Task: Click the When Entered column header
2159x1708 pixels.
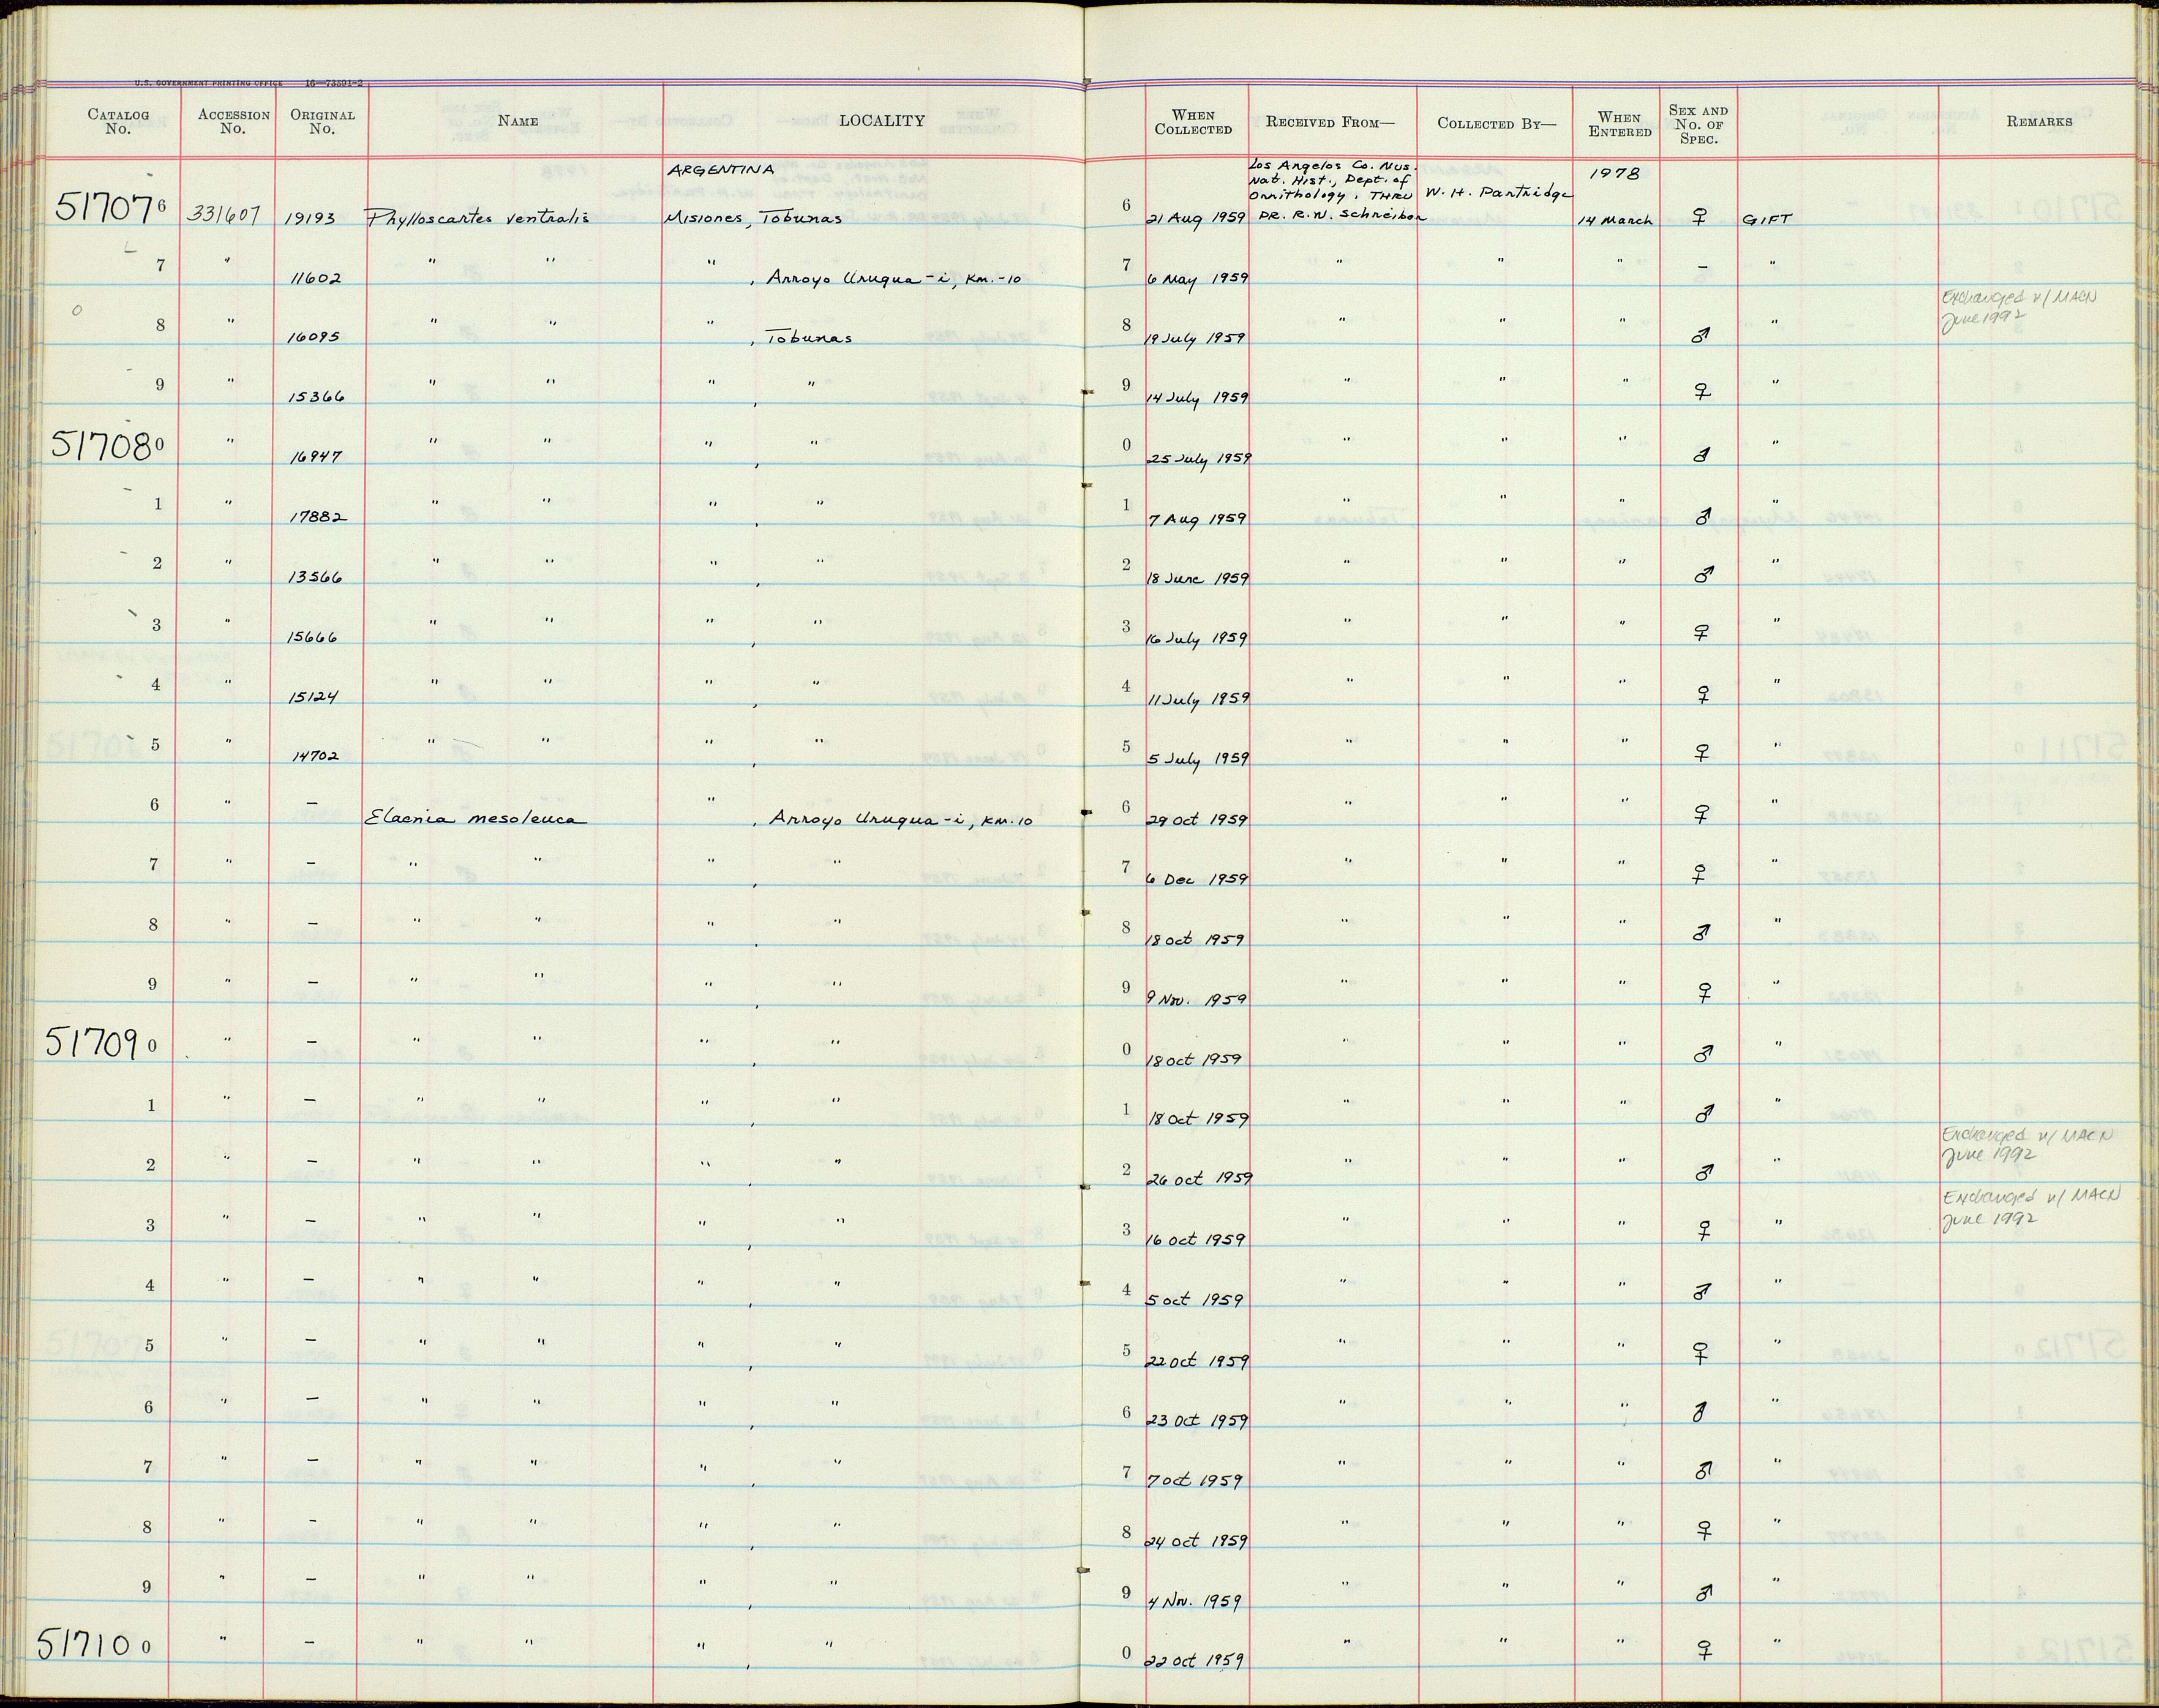Action: tap(1619, 124)
